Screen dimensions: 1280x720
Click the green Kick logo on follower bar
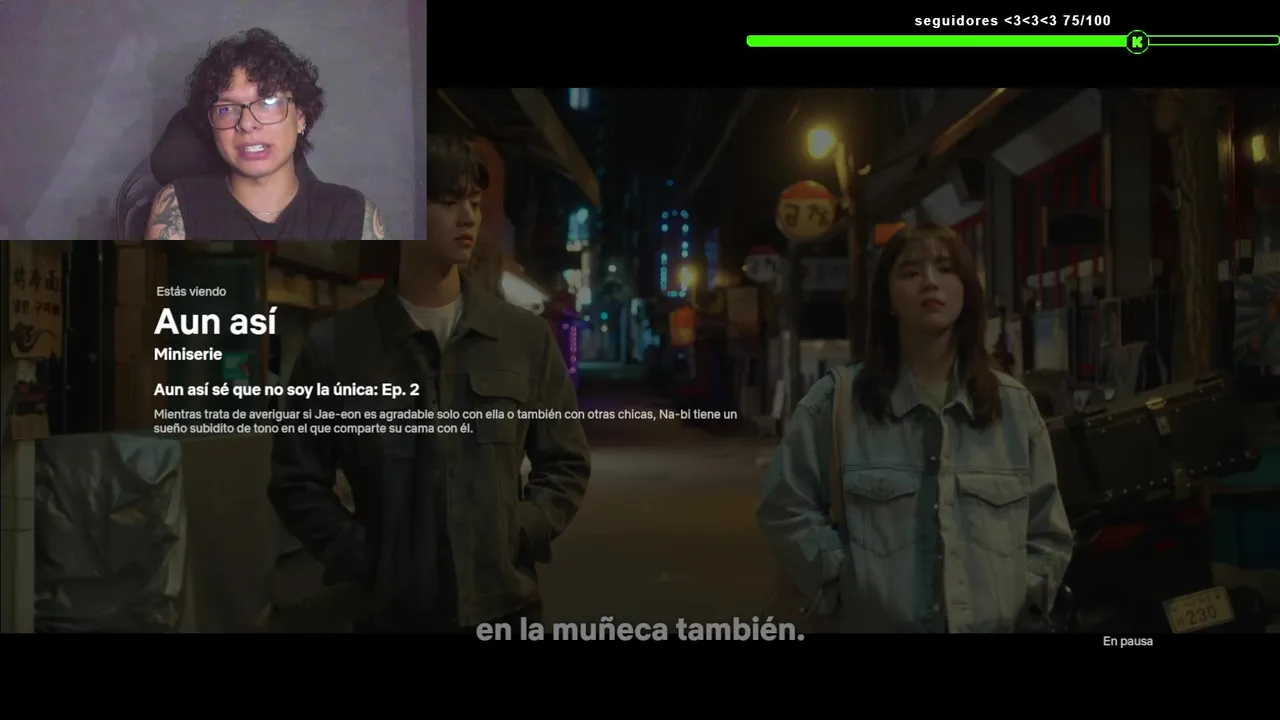[1137, 42]
